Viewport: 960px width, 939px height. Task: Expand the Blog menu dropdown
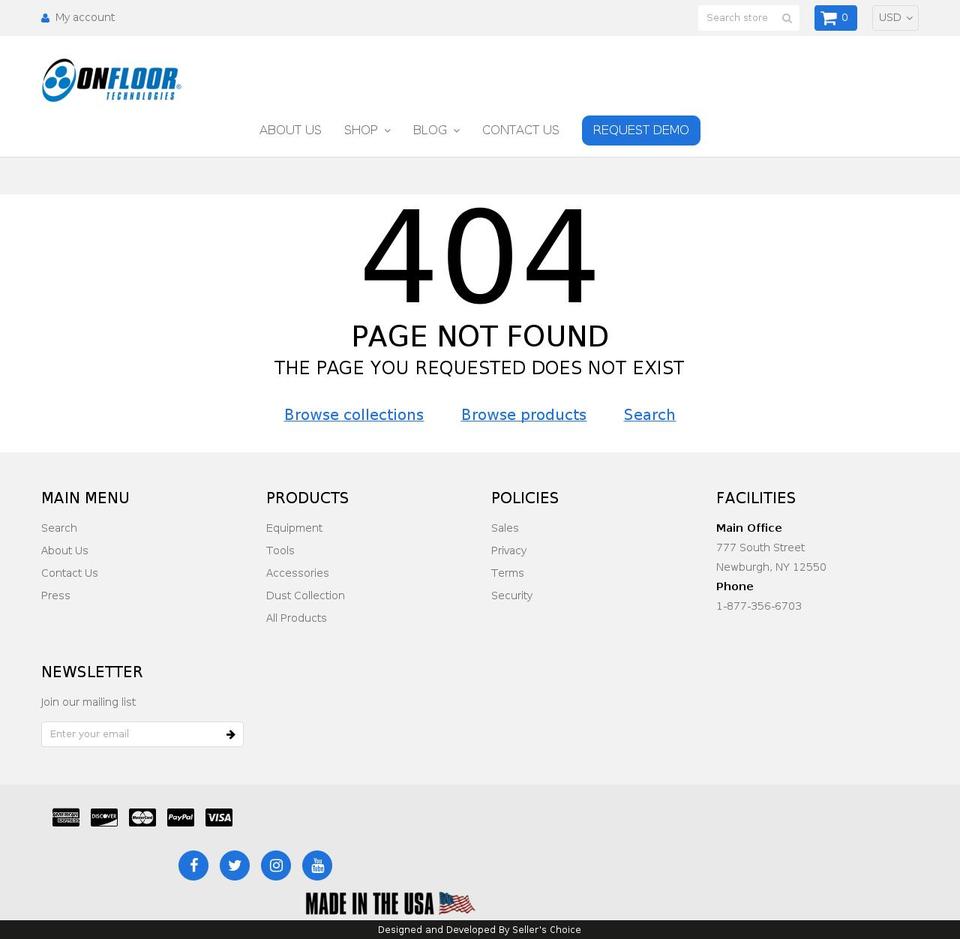point(436,130)
